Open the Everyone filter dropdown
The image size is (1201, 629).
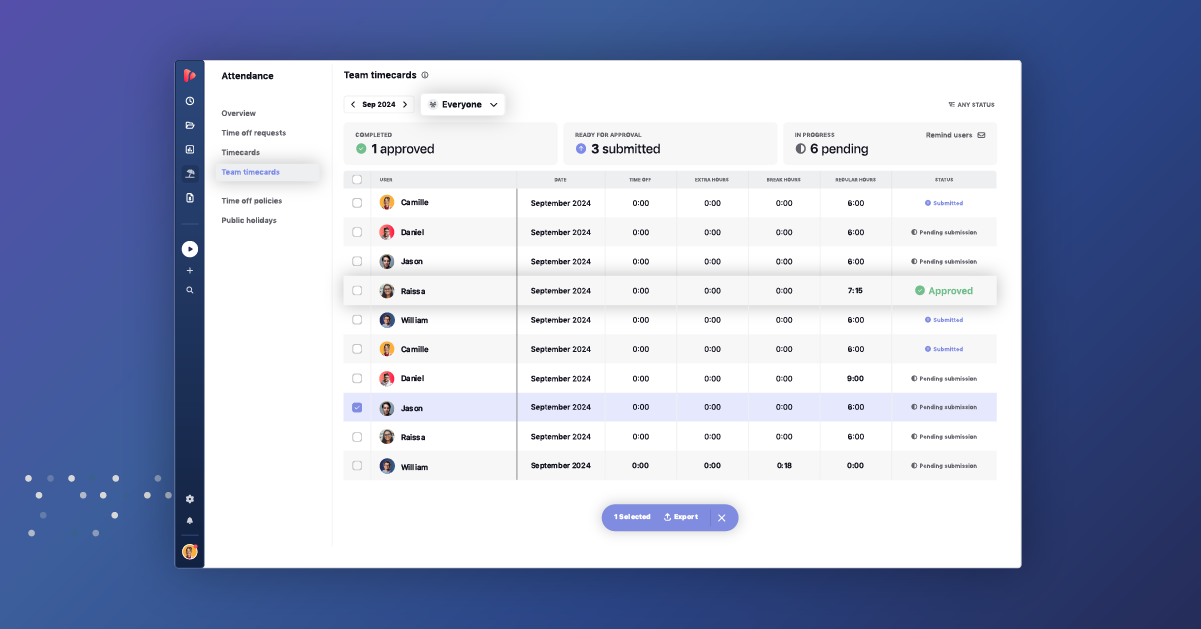coord(462,104)
